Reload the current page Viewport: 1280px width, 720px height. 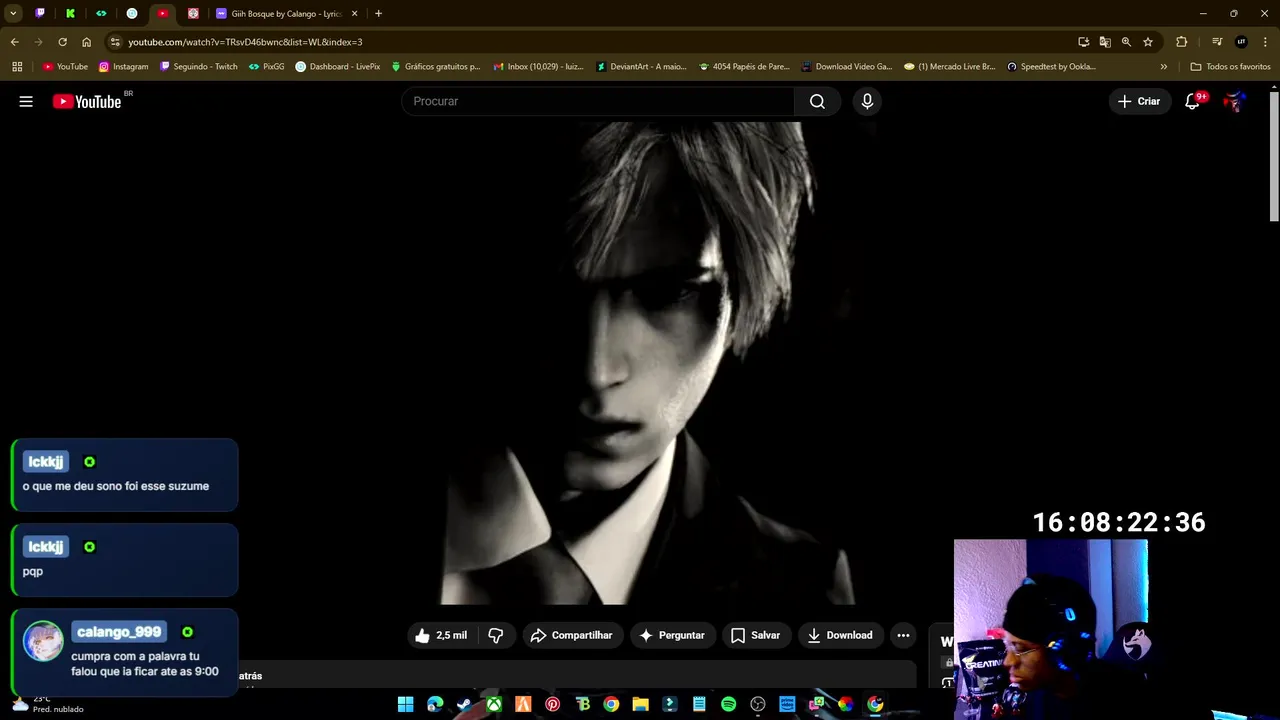tap(62, 42)
